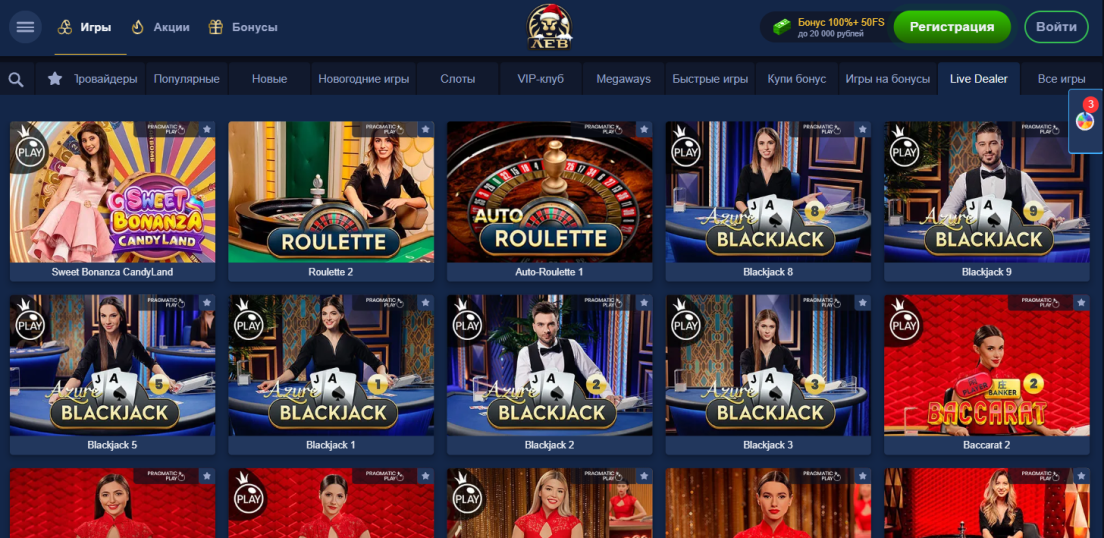The height and width of the screenshot is (538, 1104).
Task: Open the Игры menu item
Action: (x=84, y=27)
